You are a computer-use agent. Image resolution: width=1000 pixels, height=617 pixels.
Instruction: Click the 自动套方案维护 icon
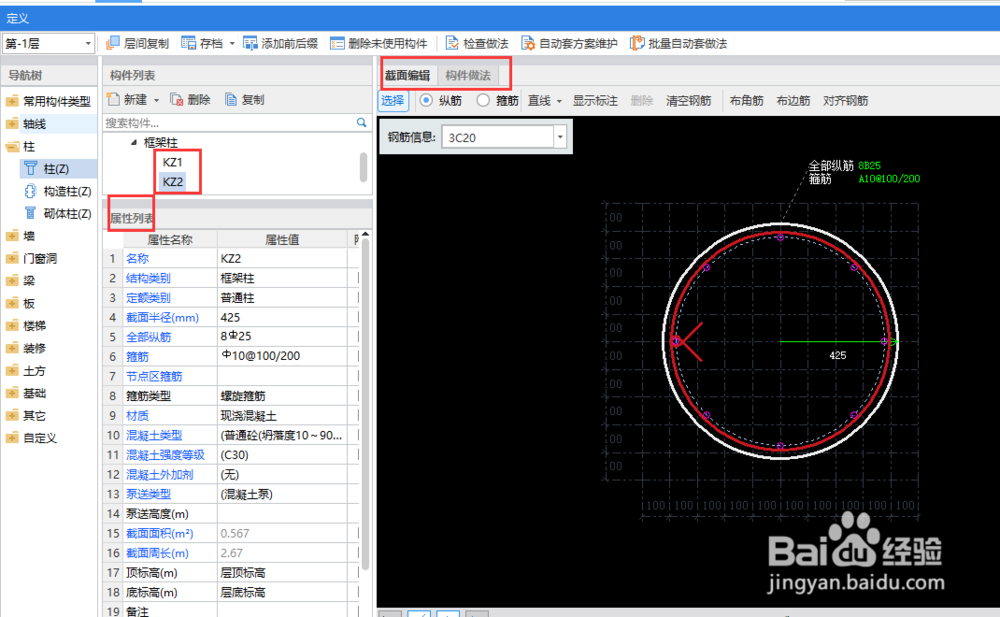tap(528, 43)
